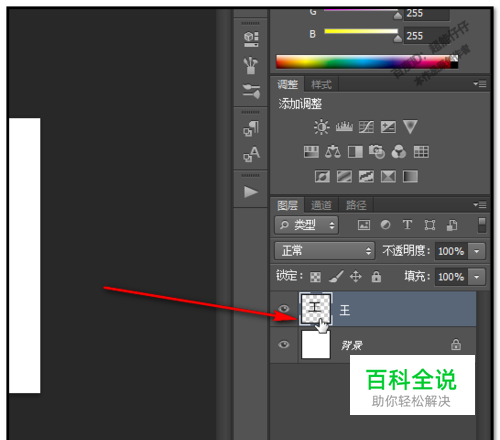This screenshot has height=440, width=500.
Task: Switch to the 通道 tab
Action: pyautogui.click(x=321, y=205)
